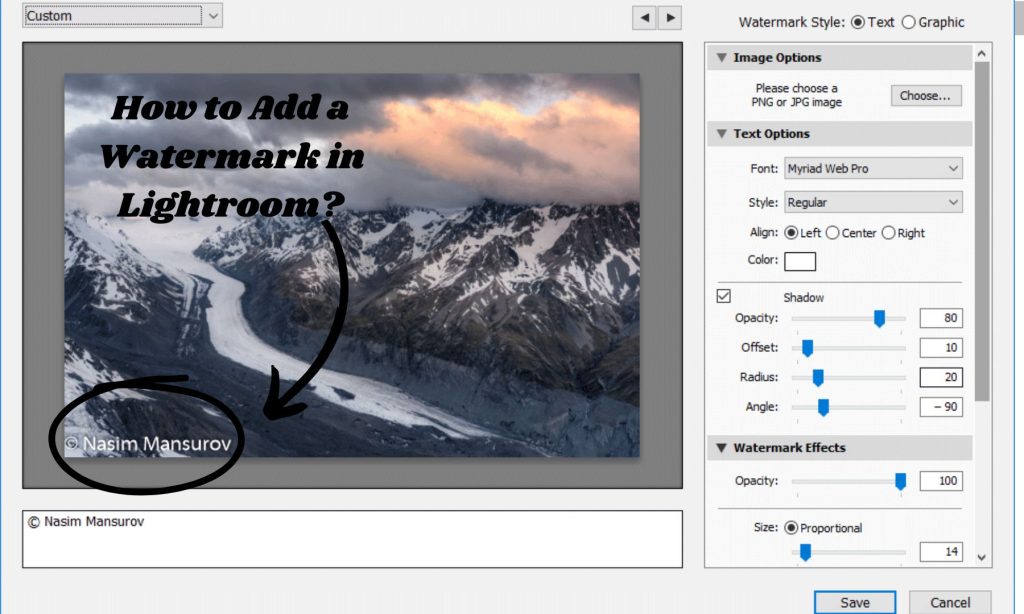Click the previous photo arrow button

coord(645,18)
